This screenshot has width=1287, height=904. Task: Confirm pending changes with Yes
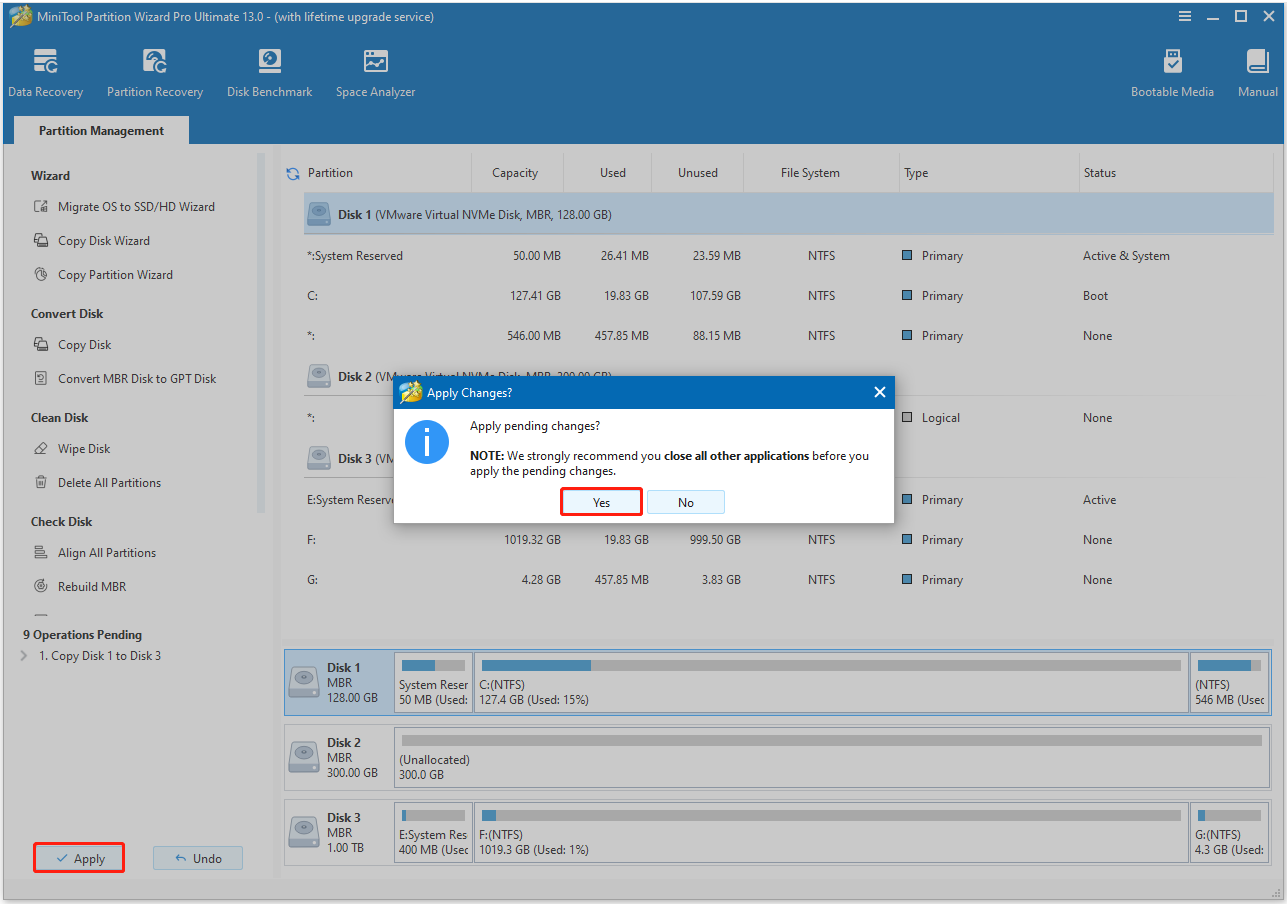[x=601, y=501]
